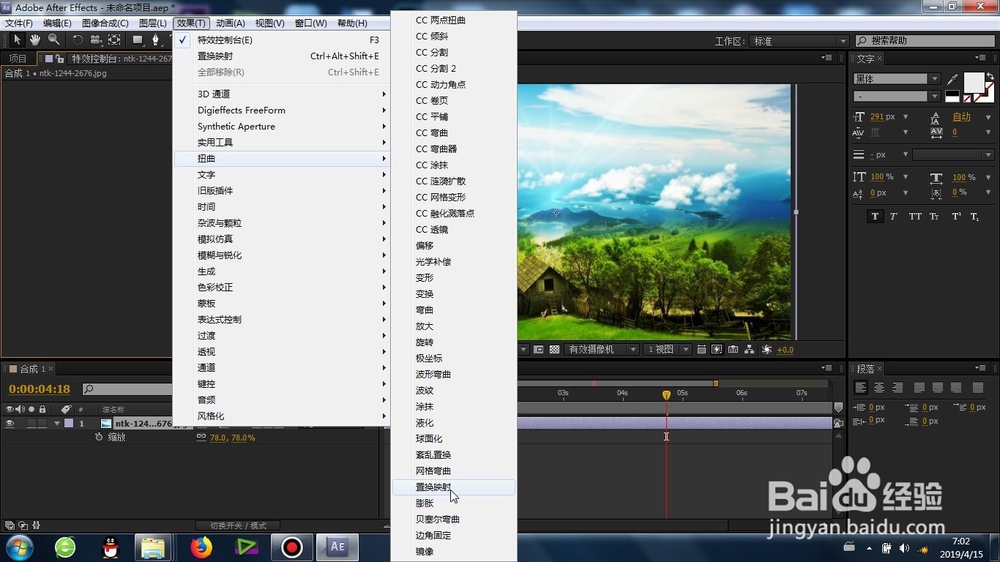Choose 置换映射 in distort submenu
The height and width of the screenshot is (562, 1000).
click(x=454, y=487)
